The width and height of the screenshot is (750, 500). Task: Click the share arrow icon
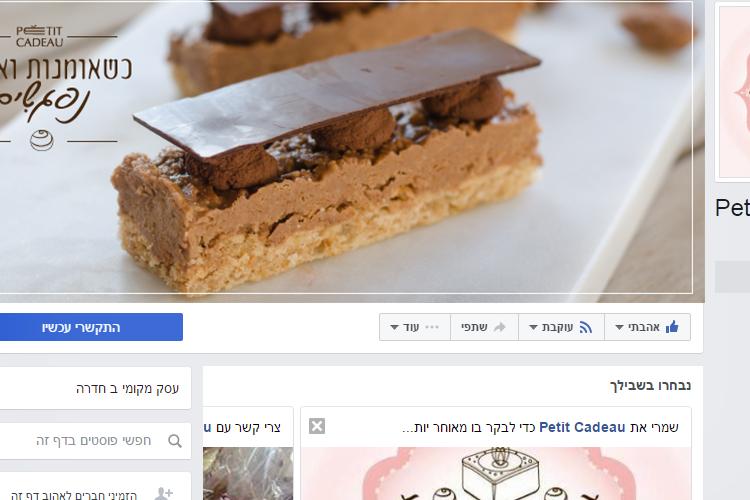[x=499, y=327]
